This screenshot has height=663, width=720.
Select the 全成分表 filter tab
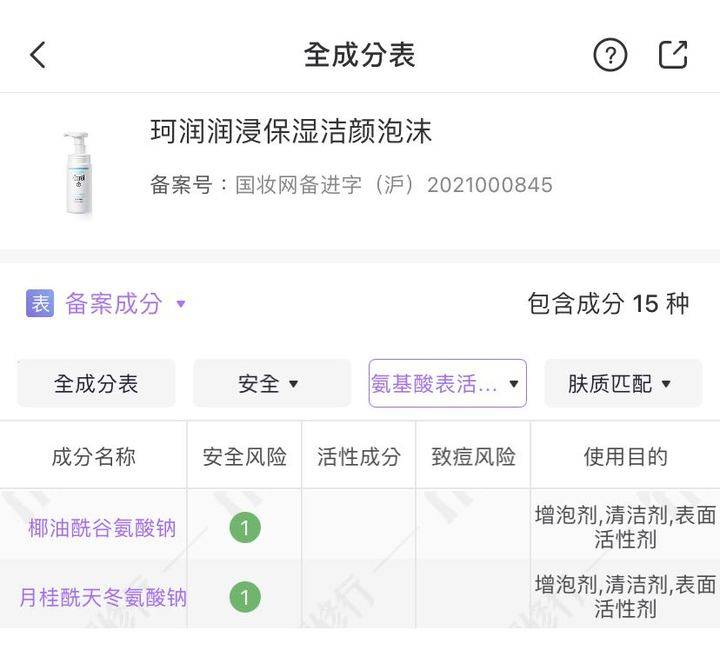(96, 383)
